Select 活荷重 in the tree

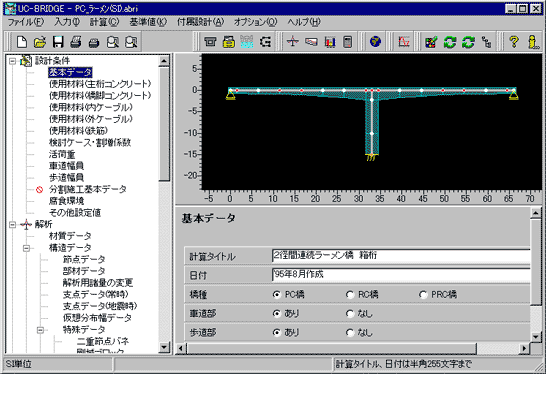62,154
